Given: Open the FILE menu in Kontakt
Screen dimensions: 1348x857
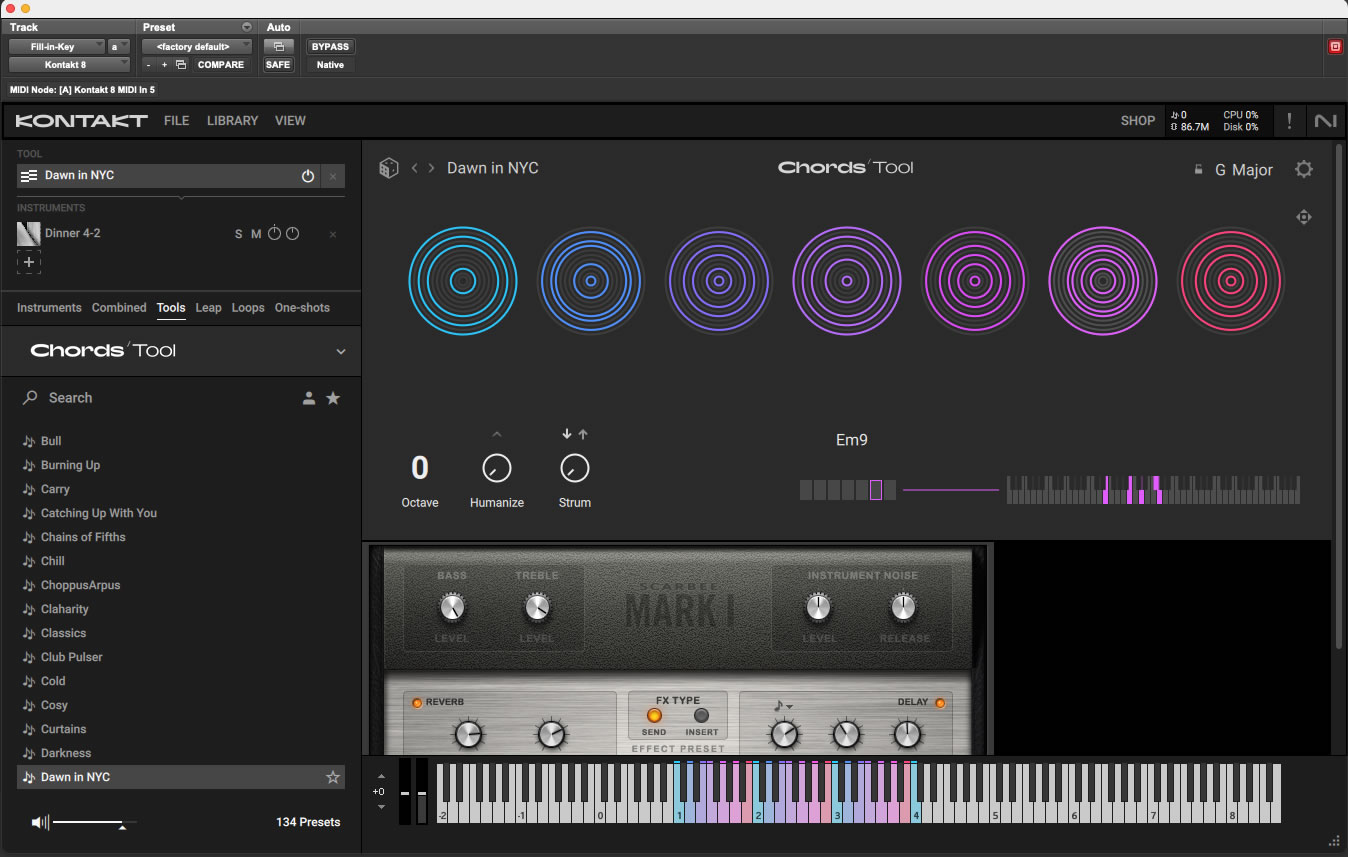Looking at the screenshot, I should 177,121.
